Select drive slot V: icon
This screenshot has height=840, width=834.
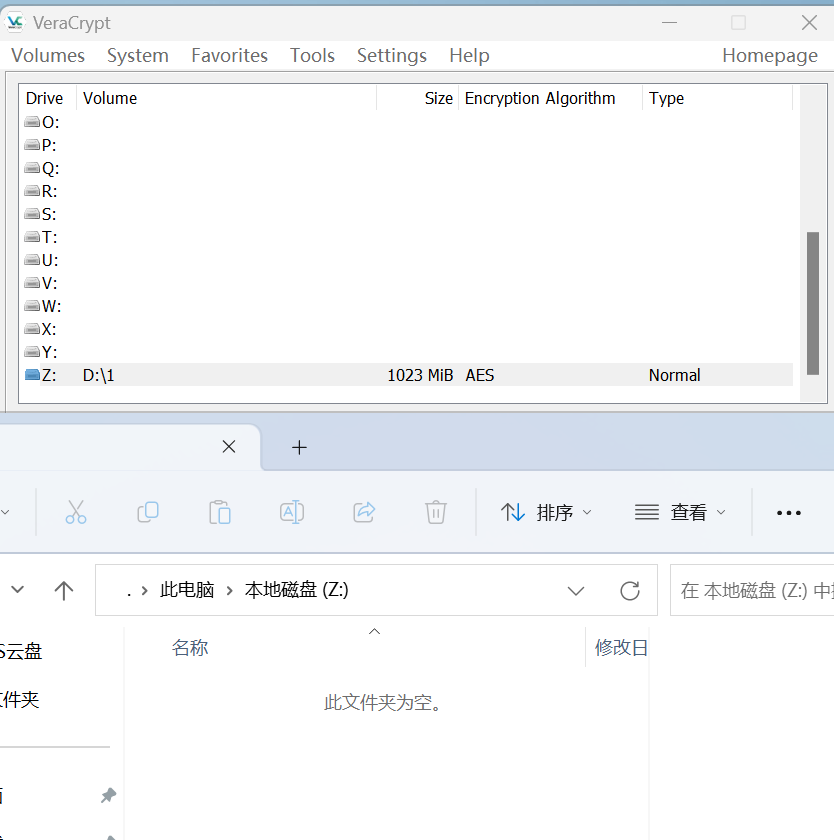point(32,283)
